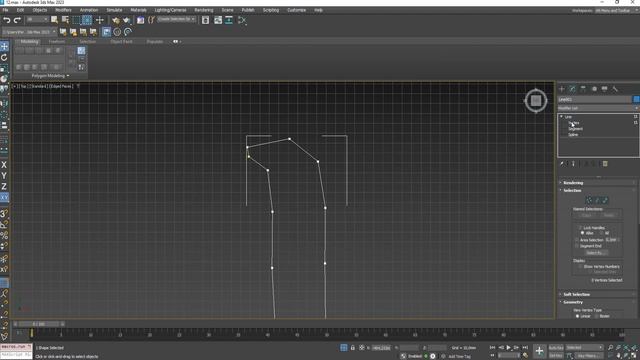640x360 pixels.
Task: Toggle the Selection Lock icon in status bar
Action: [x=353, y=348]
